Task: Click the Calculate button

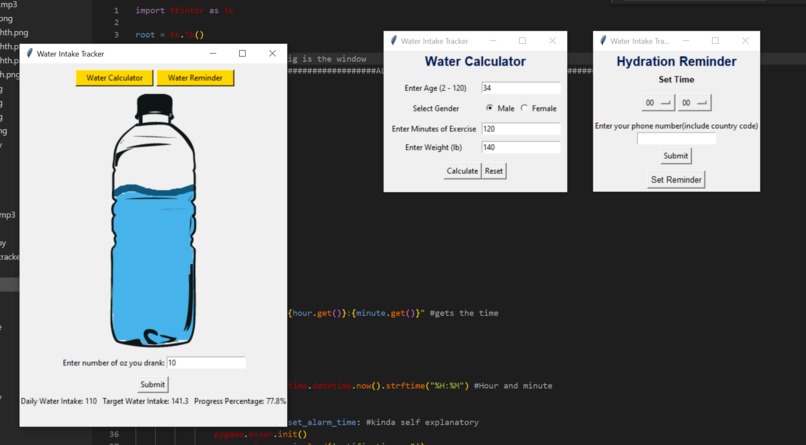Action: tap(462, 171)
